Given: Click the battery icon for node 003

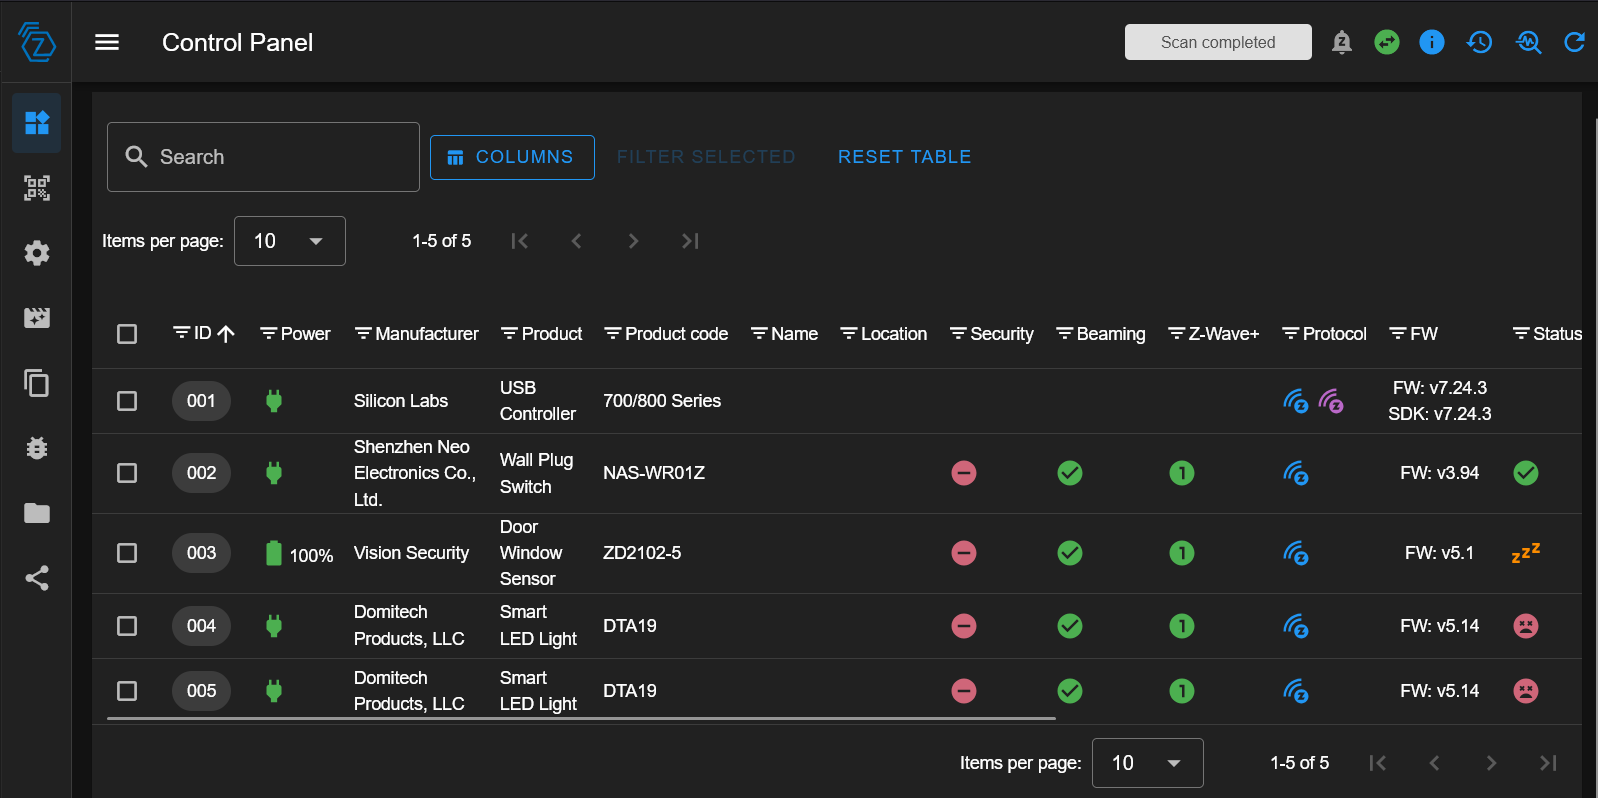Looking at the screenshot, I should point(274,553).
